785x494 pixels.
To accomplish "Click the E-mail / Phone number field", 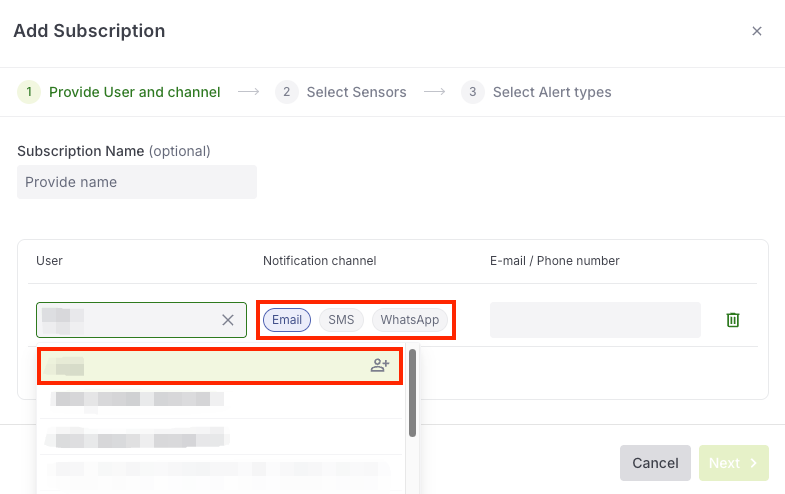I will click(595, 320).
